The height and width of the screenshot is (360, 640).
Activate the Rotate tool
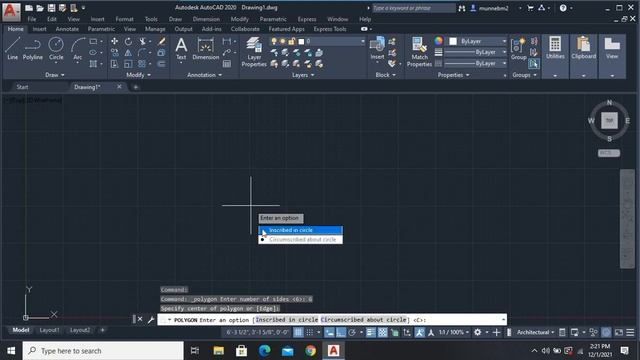[128, 41]
